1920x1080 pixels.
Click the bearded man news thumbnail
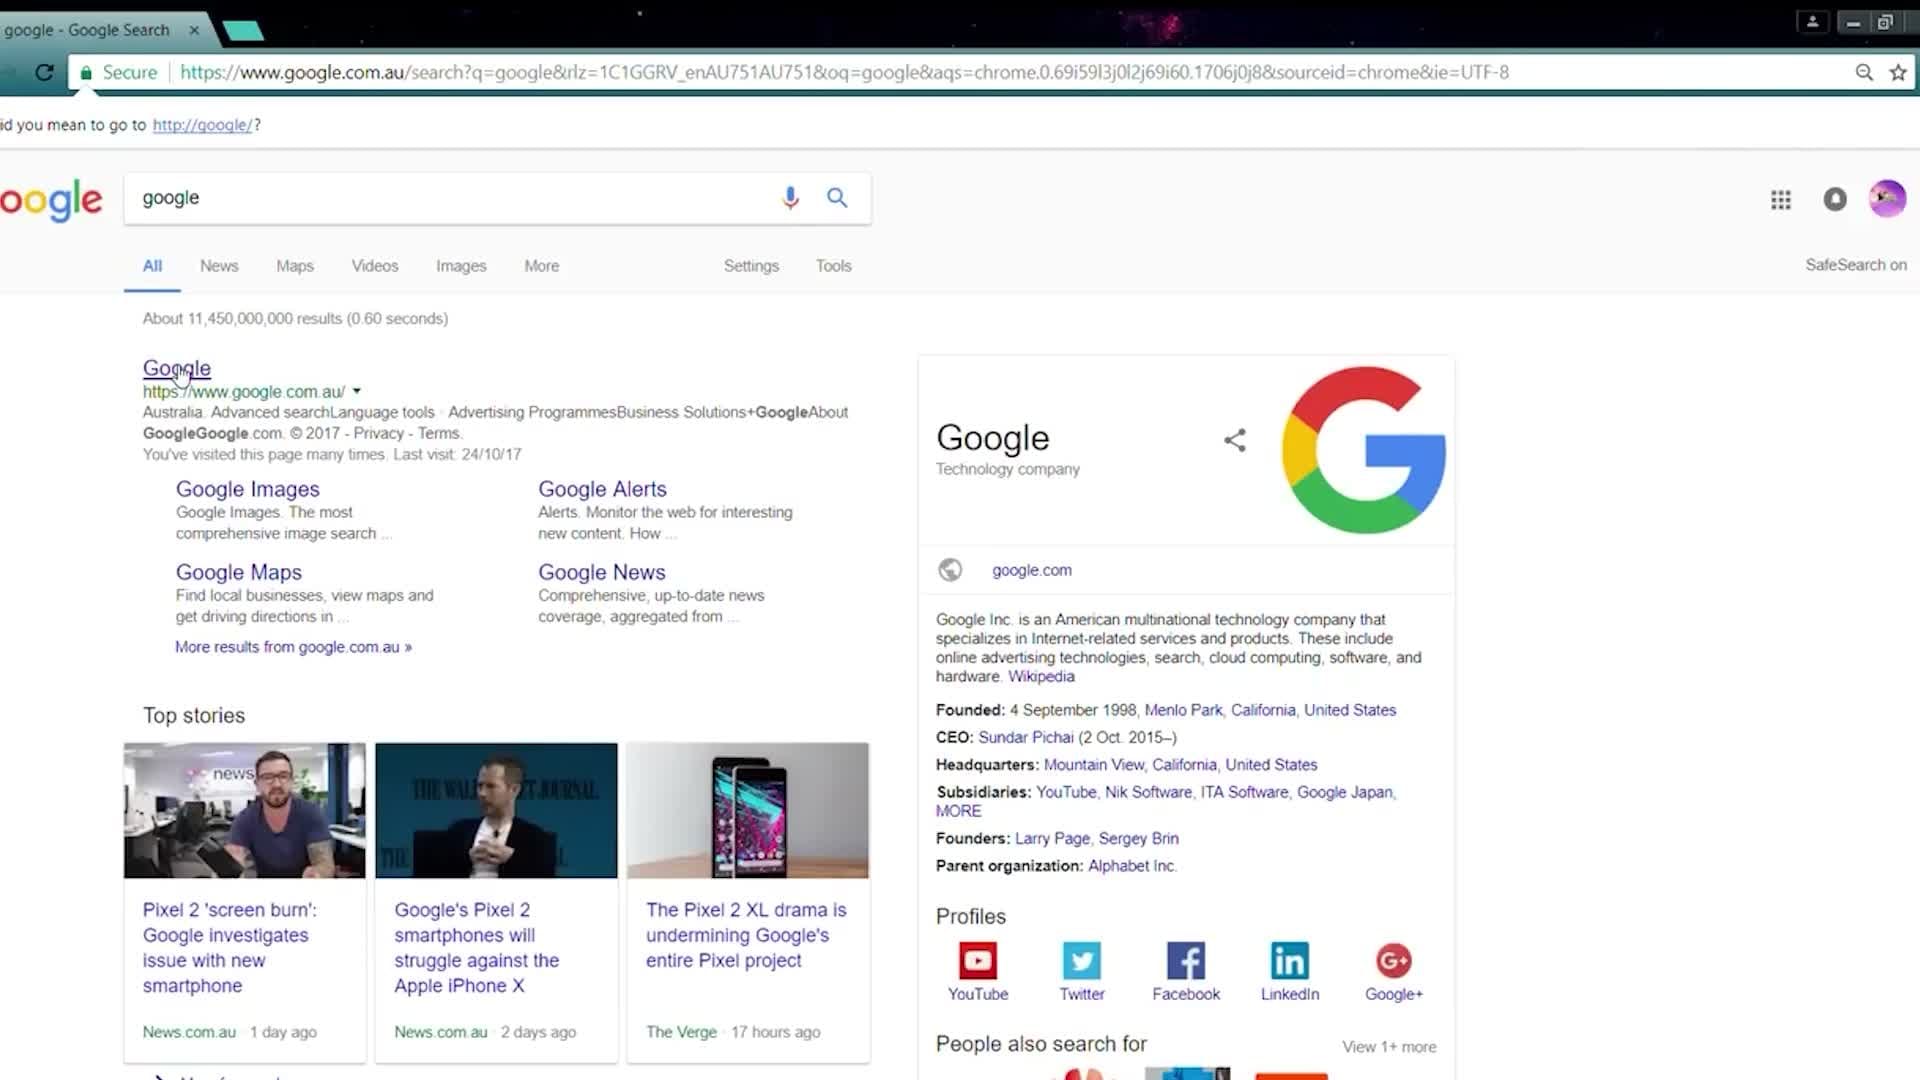coord(245,810)
